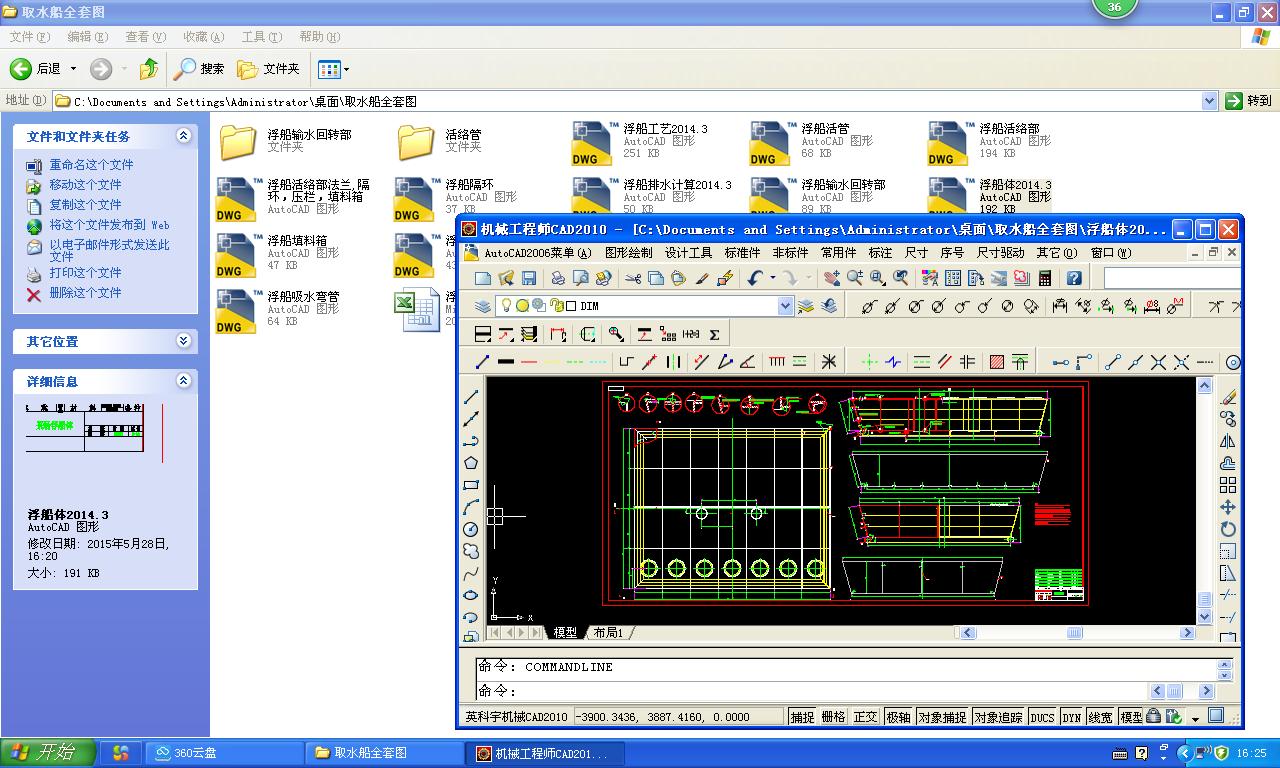This screenshot has width=1280, height=768.
Task: Collapse the 文件和文件夹任务 panel
Action: [x=183, y=136]
